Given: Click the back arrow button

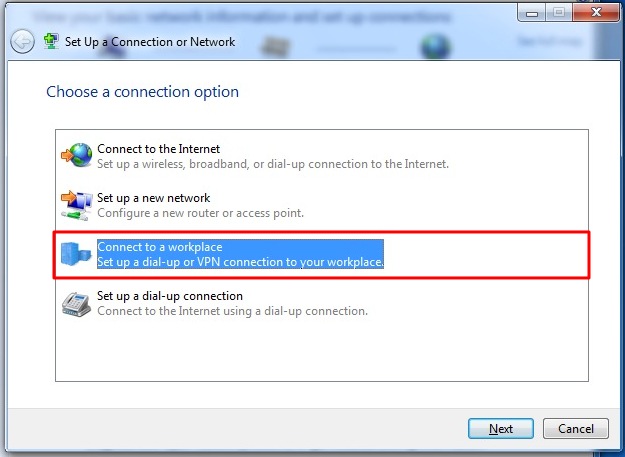Looking at the screenshot, I should 22,42.
